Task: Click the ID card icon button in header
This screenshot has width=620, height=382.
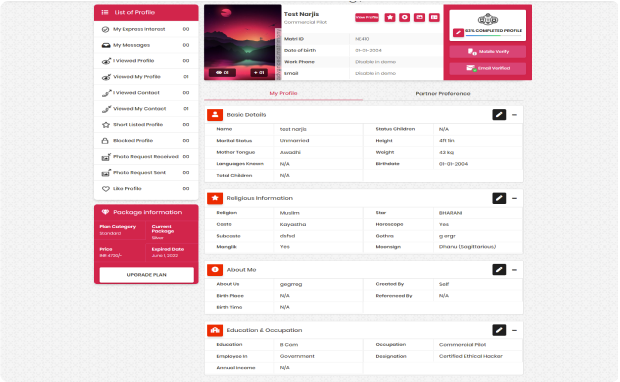Action: point(434,17)
